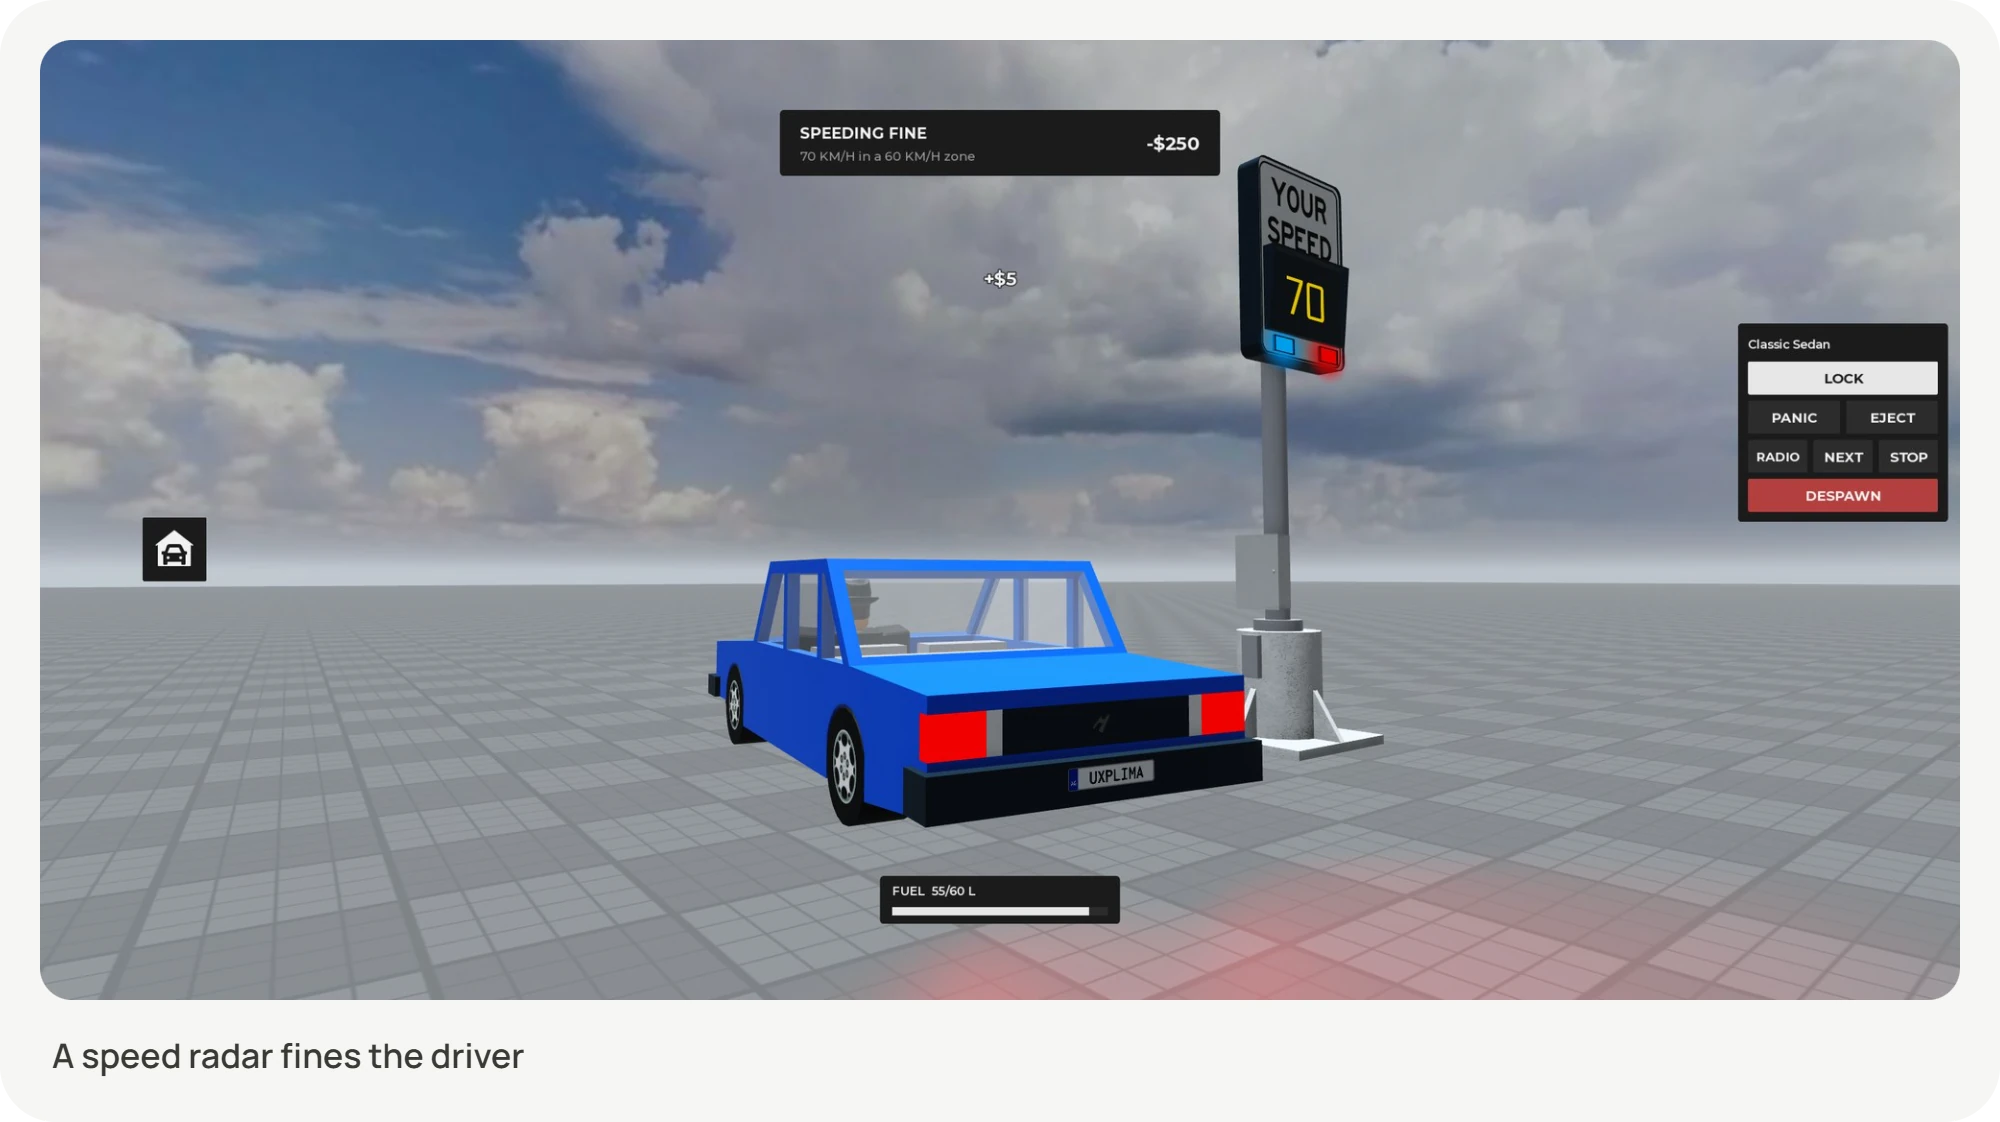Click the UXPLIMA license plate
The height and width of the screenshot is (1122, 2000).
pos(1111,775)
